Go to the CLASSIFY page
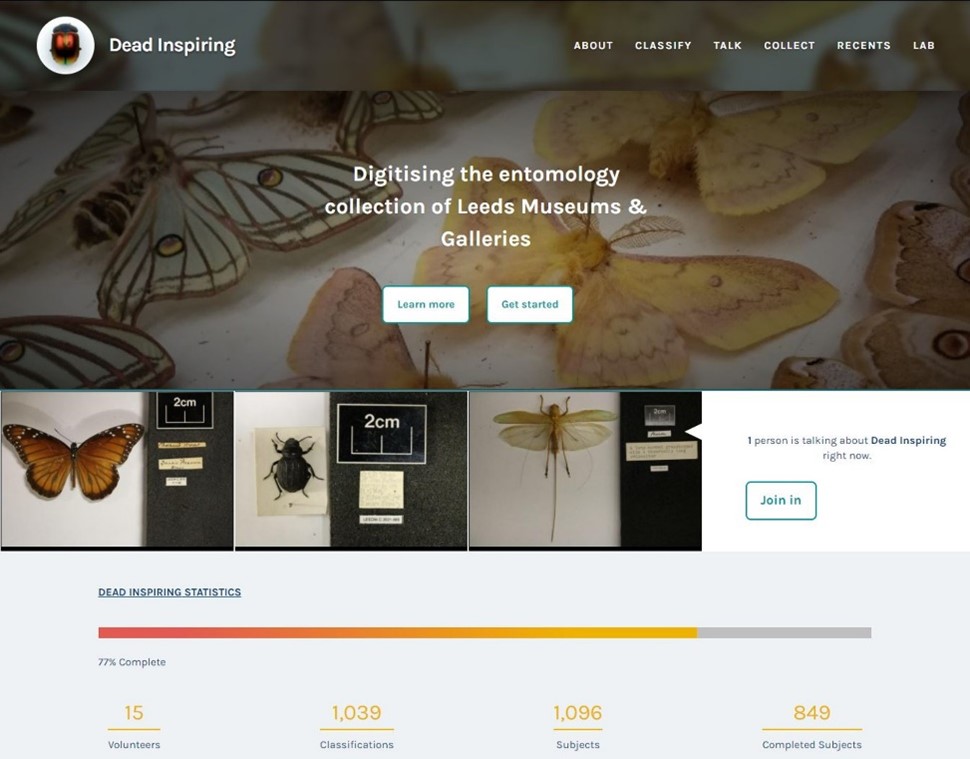The image size is (970, 759). [663, 45]
